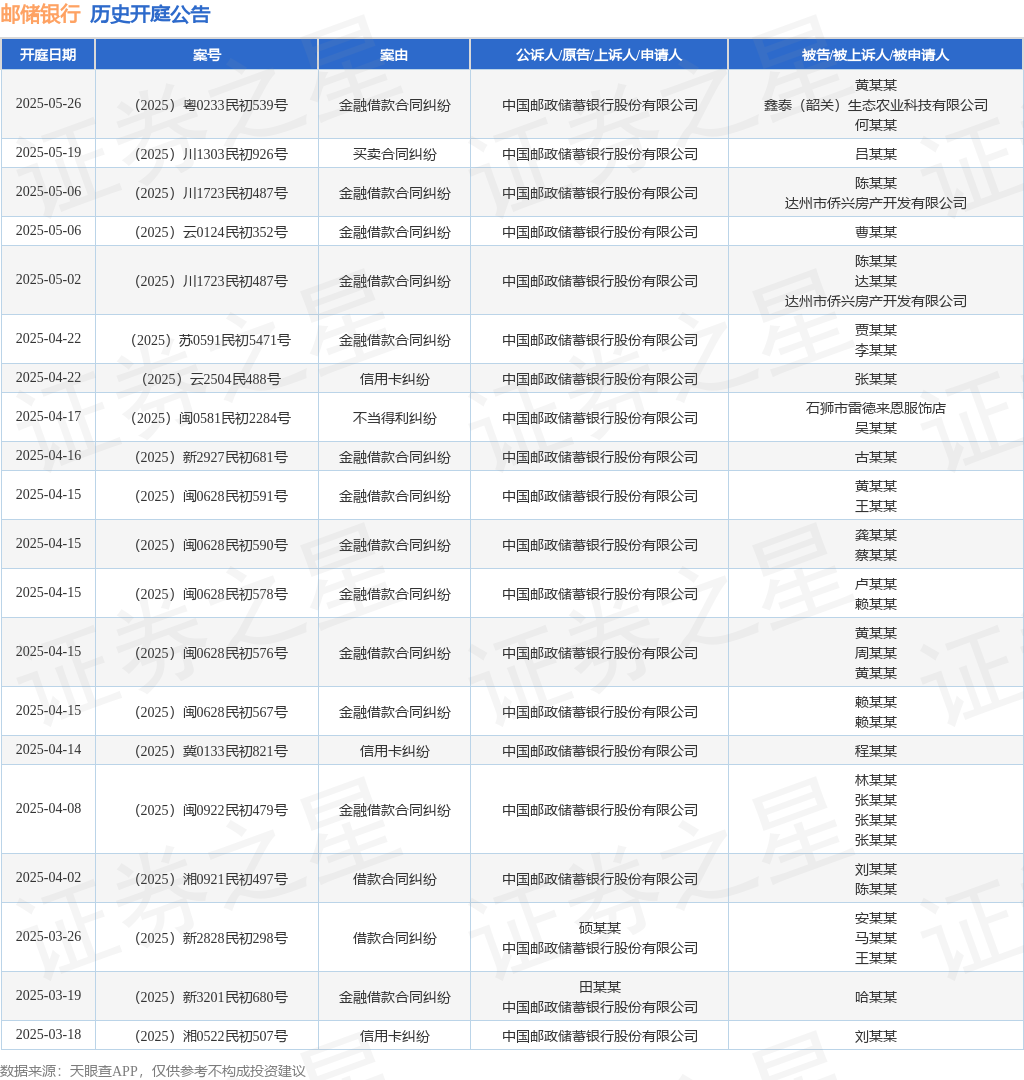Click the defendant 鑫泰（韶关）生态农业科技有限公司
The image size is (1024, 1080).
tap(876, 105)
